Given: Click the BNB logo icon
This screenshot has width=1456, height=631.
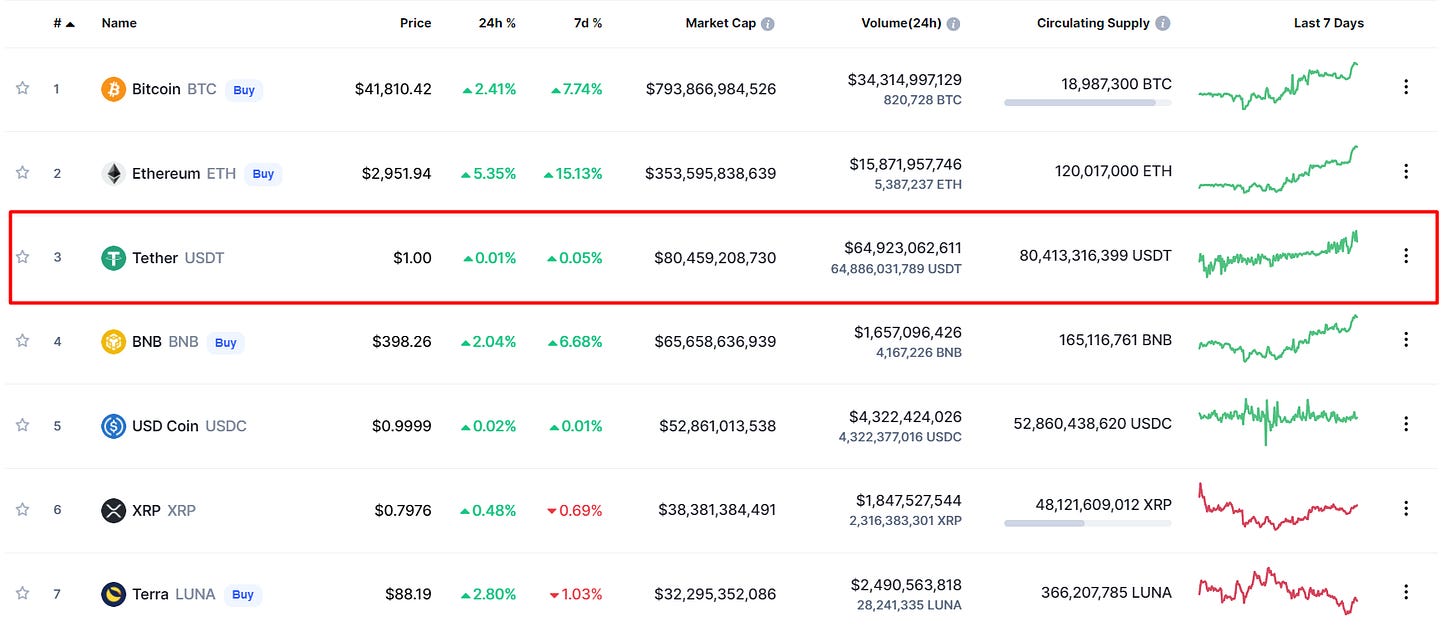Looking at the screenshot, I should (x=114, y=342).
